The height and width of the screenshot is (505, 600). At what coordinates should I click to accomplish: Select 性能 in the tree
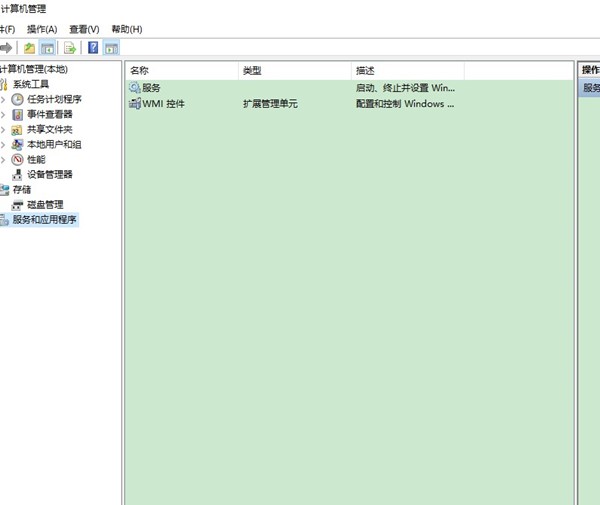tap(36, 159)
